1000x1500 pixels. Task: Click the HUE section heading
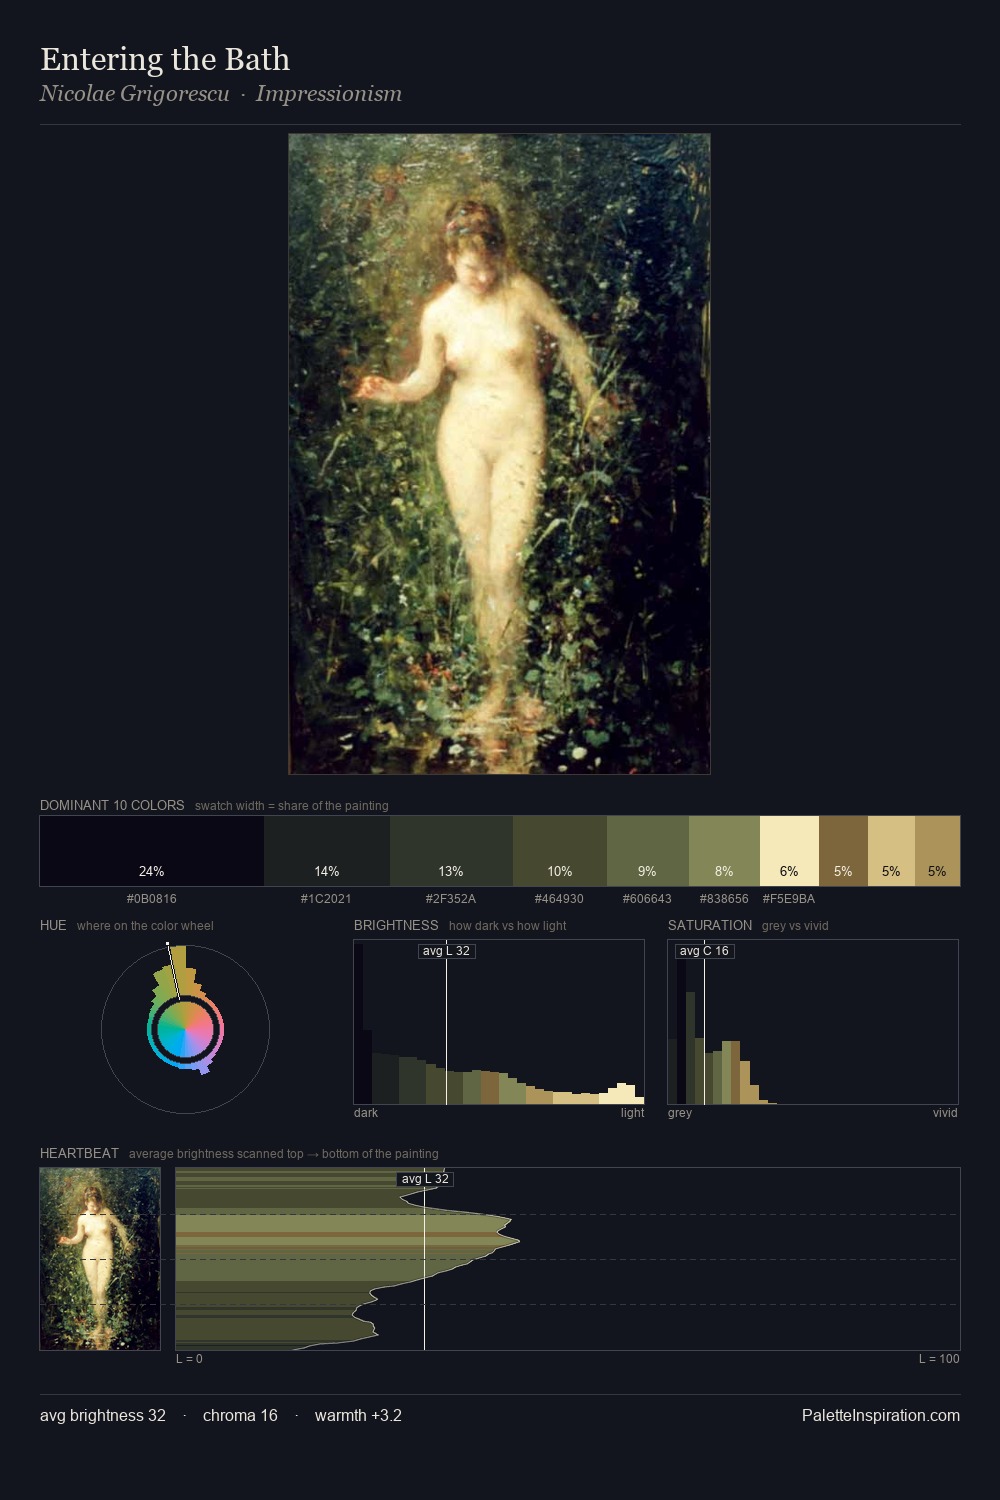click(x=53, y=925)
